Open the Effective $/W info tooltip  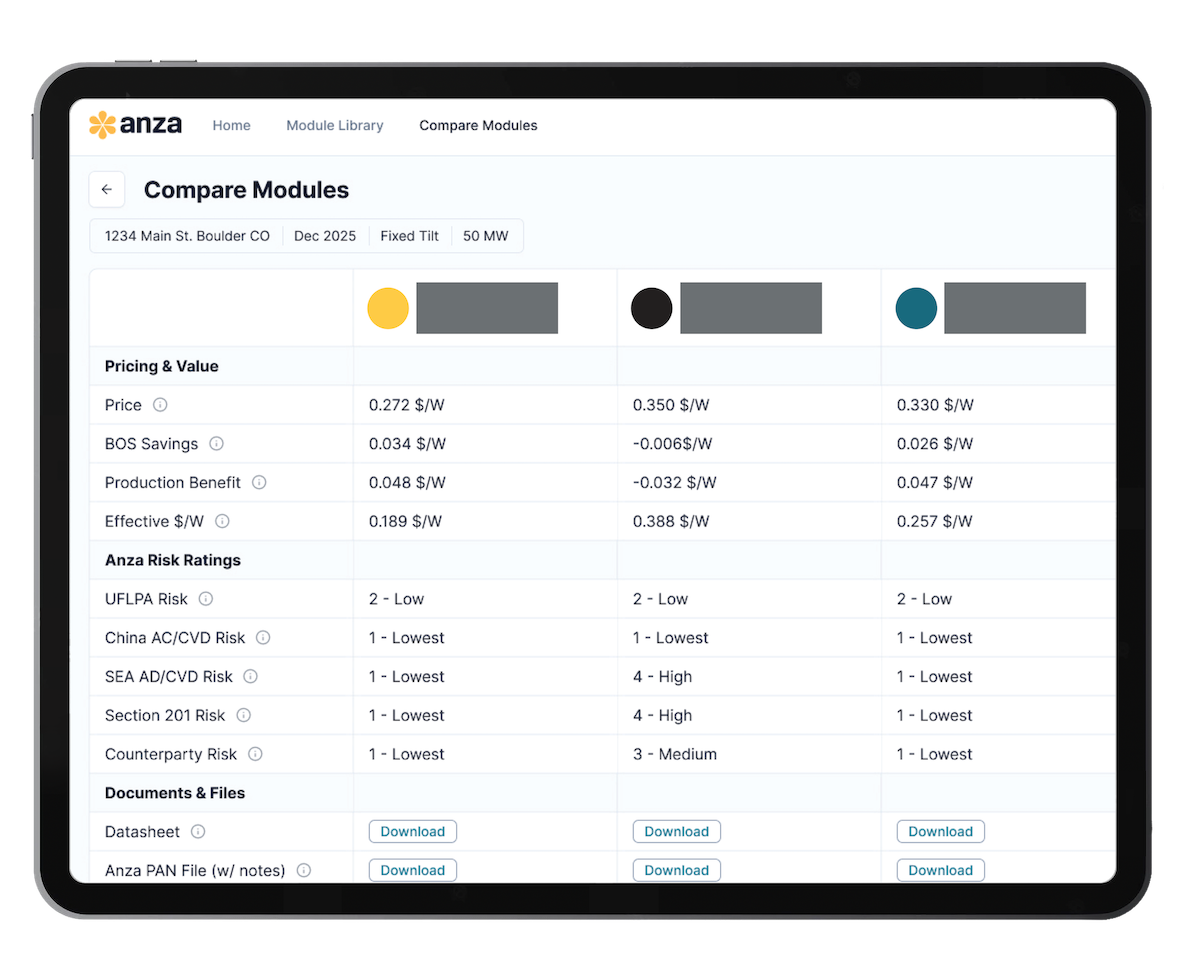pos(221,521)
